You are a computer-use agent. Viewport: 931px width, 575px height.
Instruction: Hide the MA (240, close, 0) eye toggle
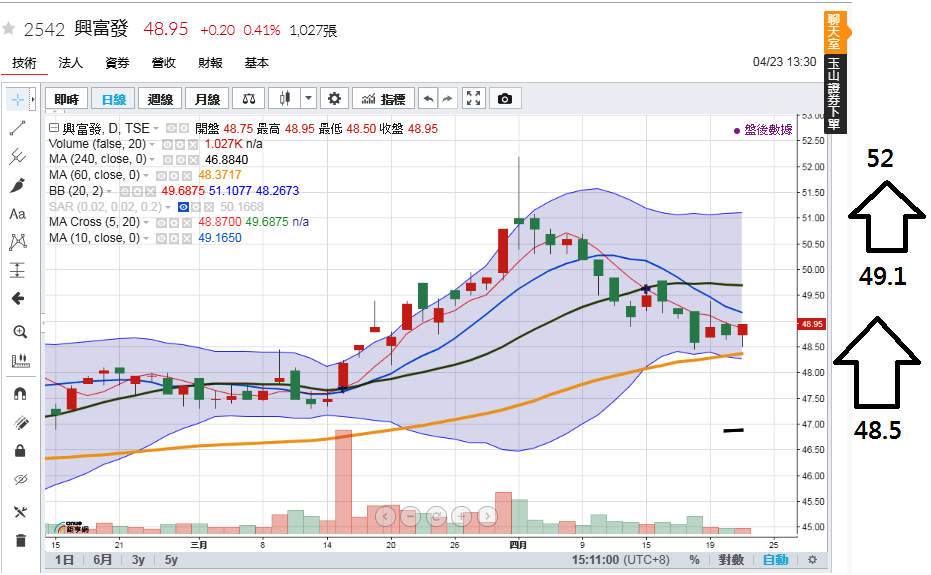pos(168,160)
